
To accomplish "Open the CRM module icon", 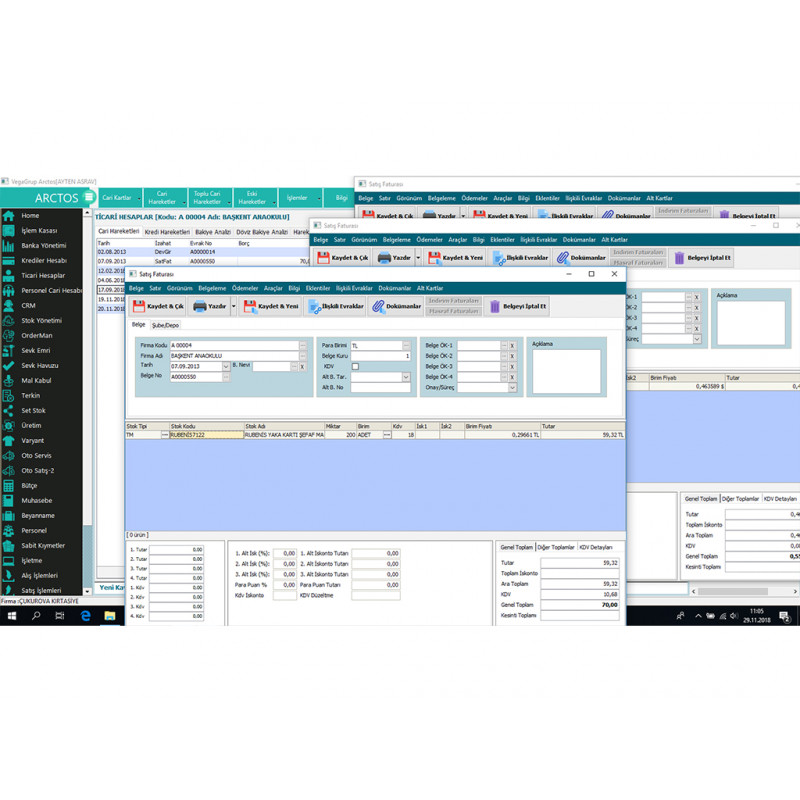I will [9, 306].
